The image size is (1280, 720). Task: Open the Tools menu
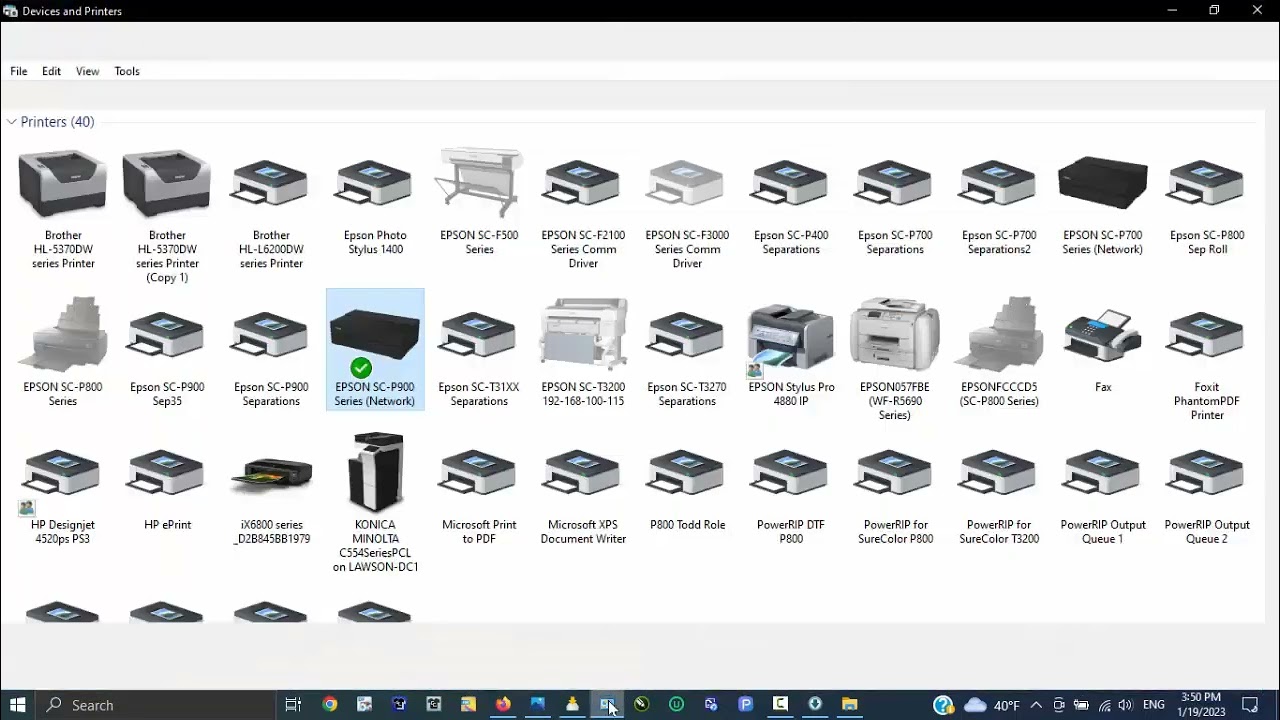click(x=127, y=71)
